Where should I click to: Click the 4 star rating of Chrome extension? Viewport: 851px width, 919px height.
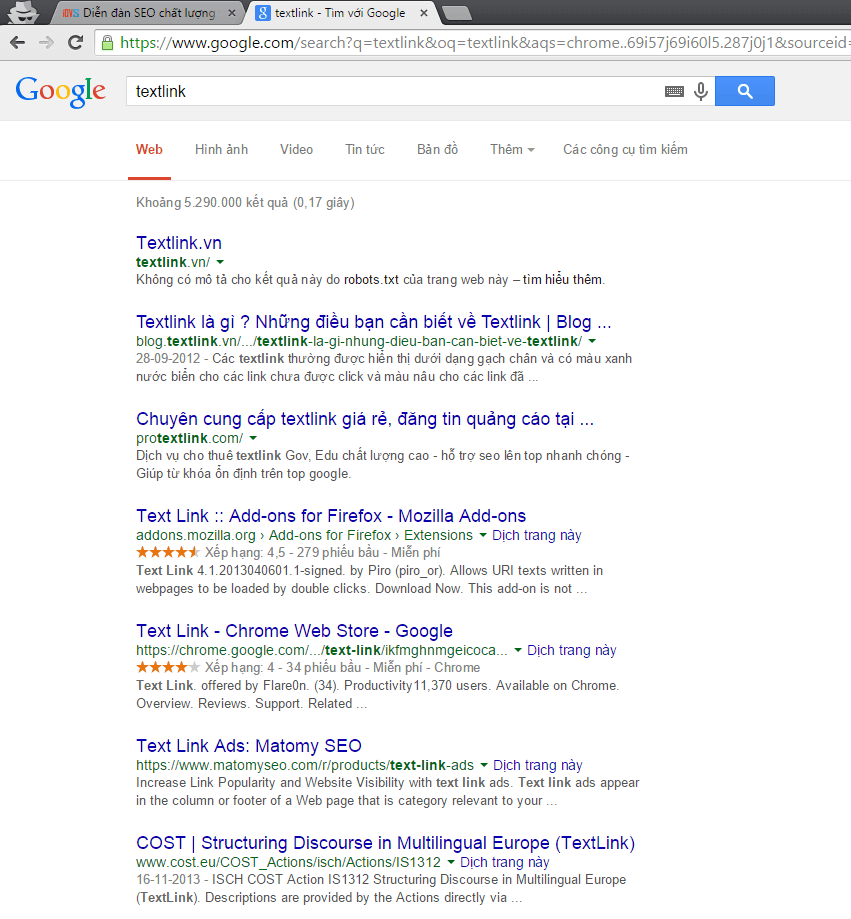(x=168, y=667)
